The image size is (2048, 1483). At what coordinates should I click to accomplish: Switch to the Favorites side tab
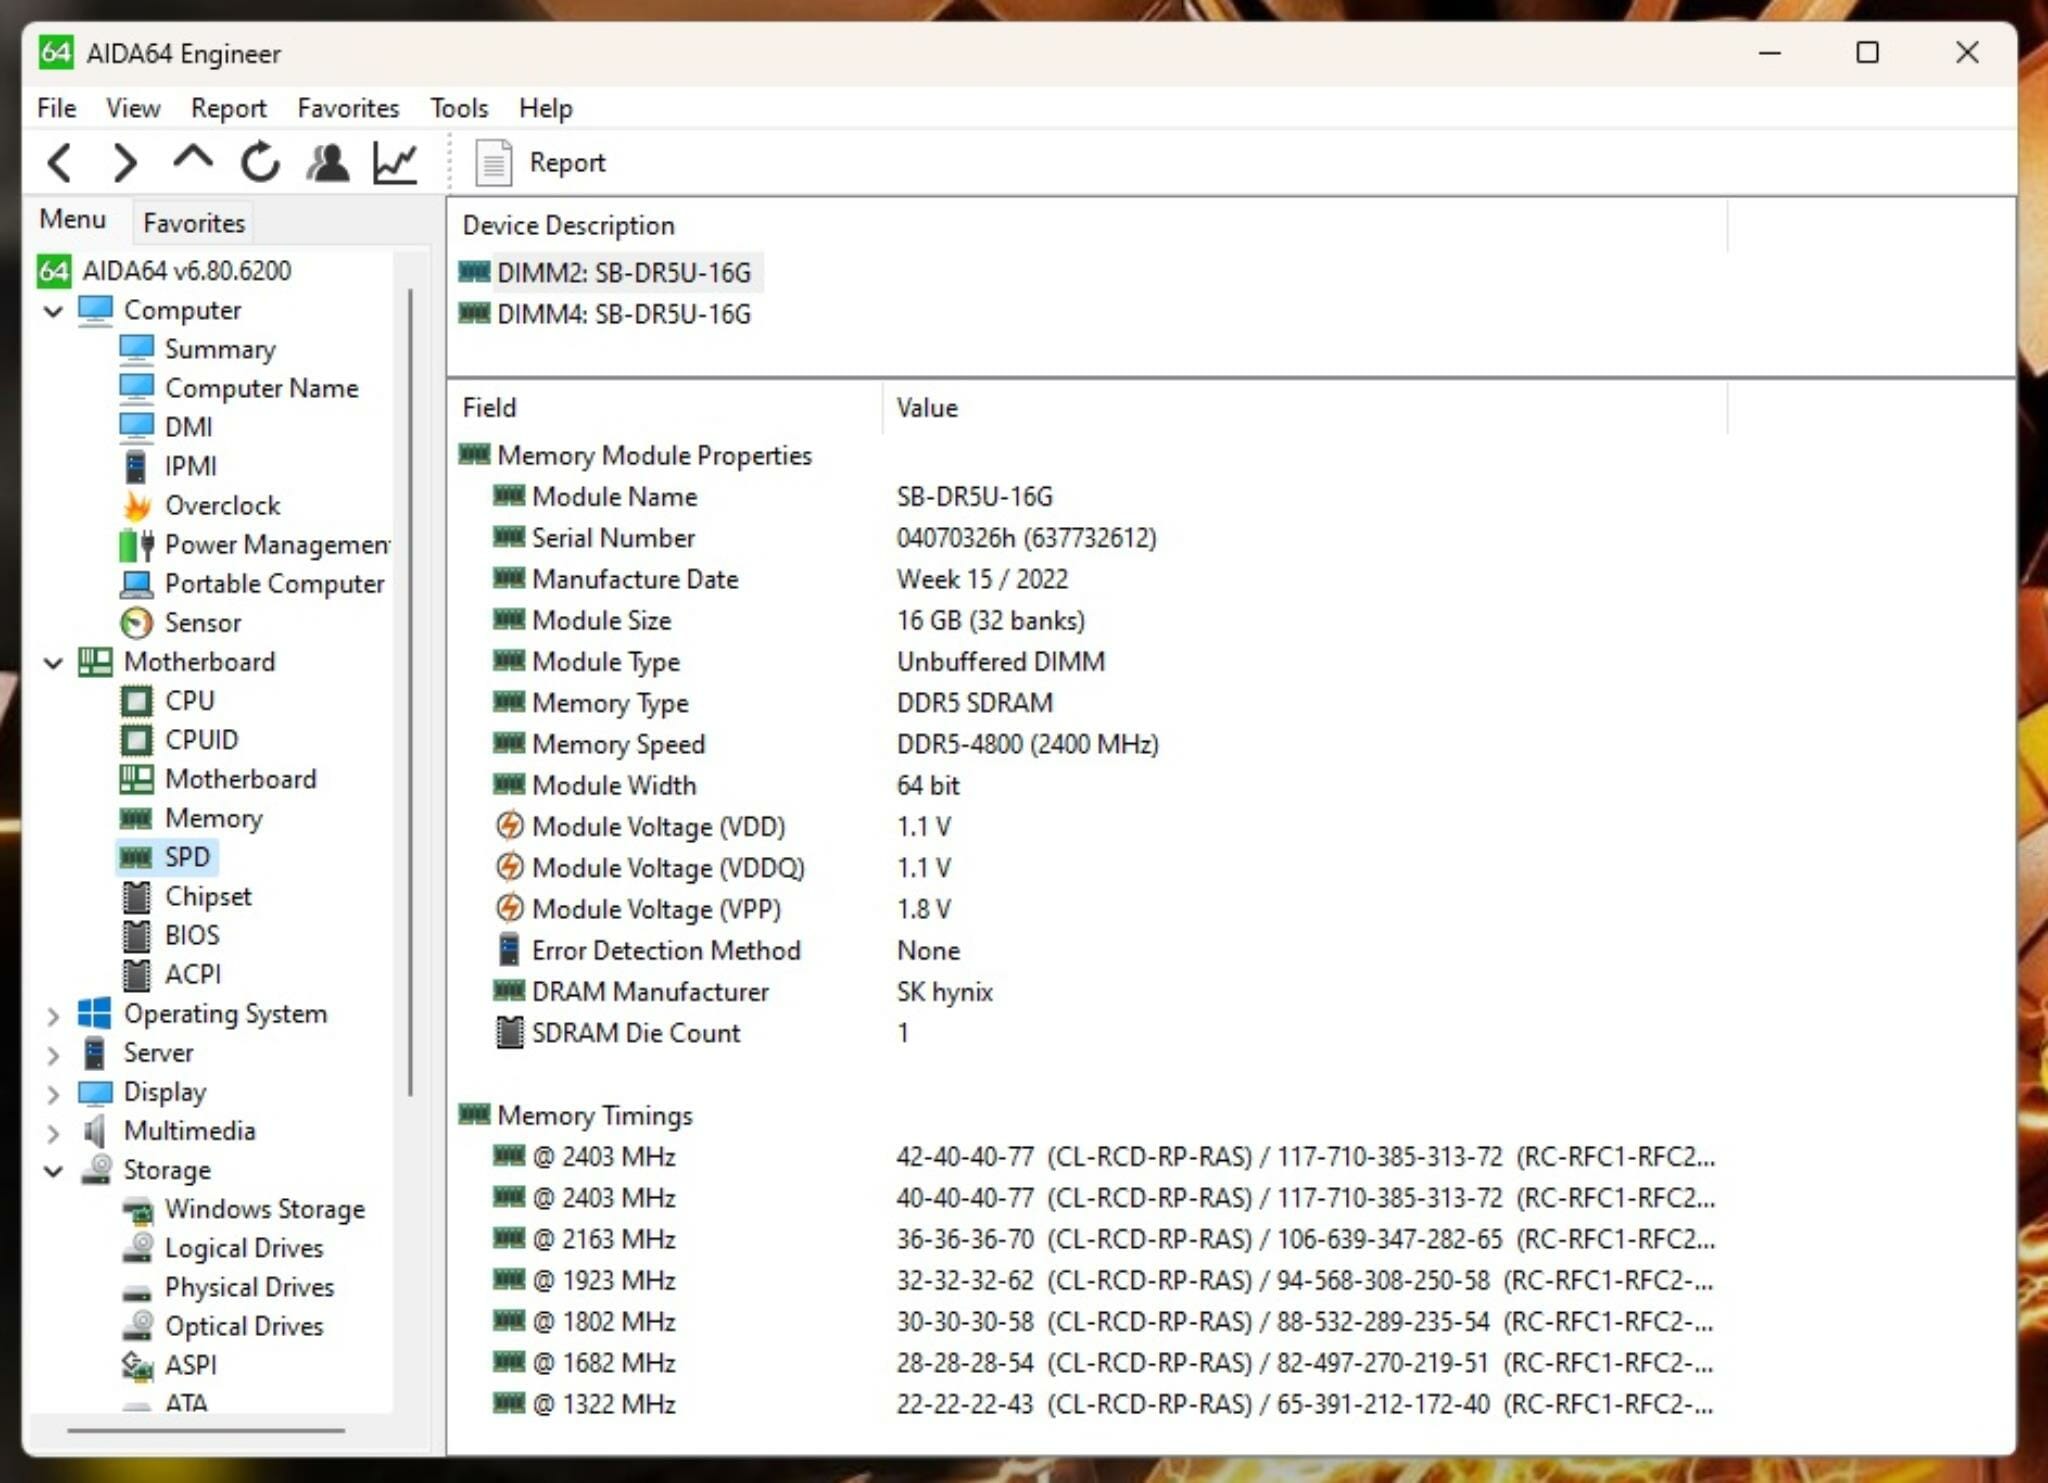coord(194,222)
